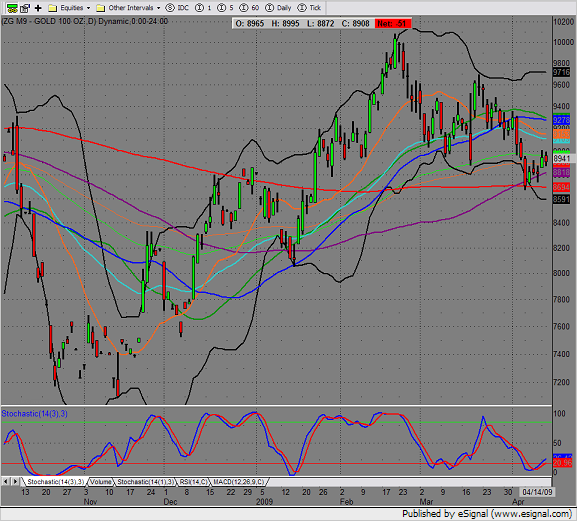The width and height of the screenshot is (577, 521).
Task: Click the black plus icon in toolbar
Action: pos(38,8)
